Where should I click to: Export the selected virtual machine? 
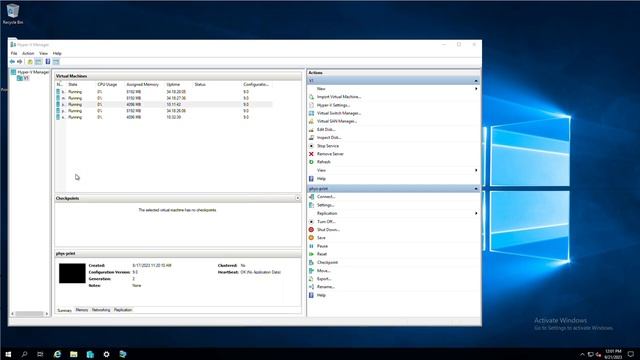pos(324,279)
